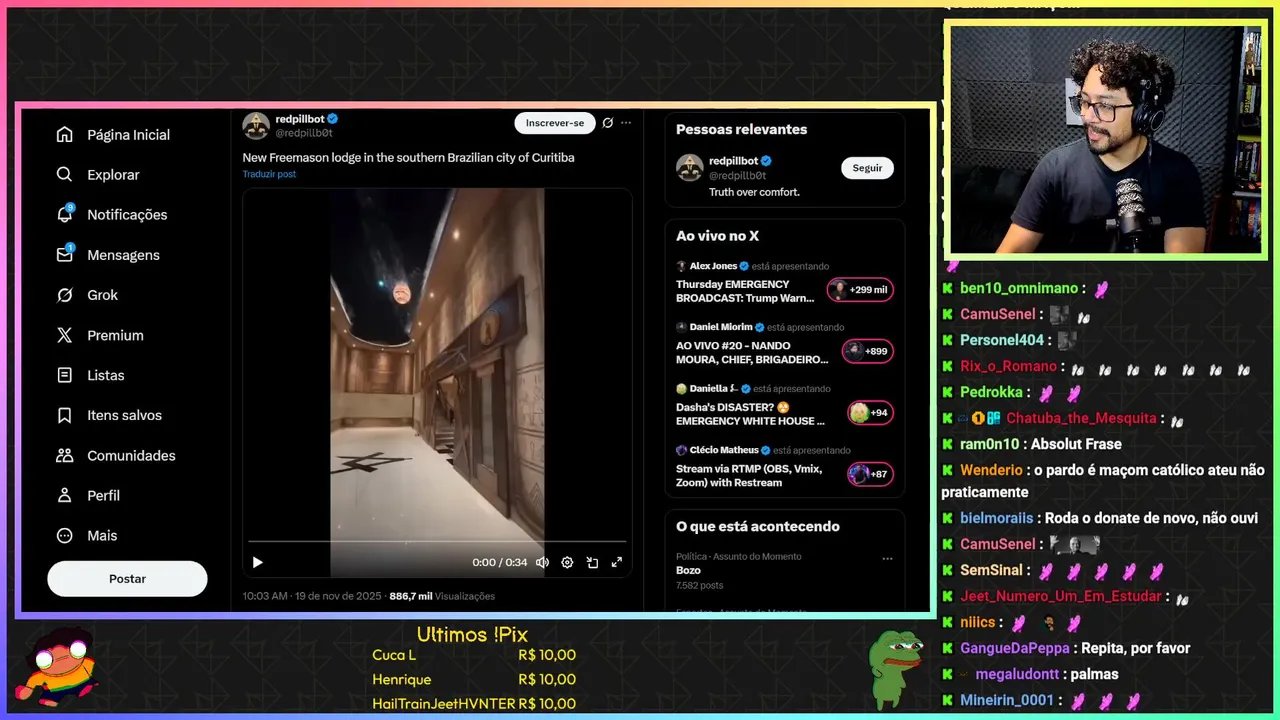Click the Explorar search icon
The image size is (1280, 720).
[65, 175]
